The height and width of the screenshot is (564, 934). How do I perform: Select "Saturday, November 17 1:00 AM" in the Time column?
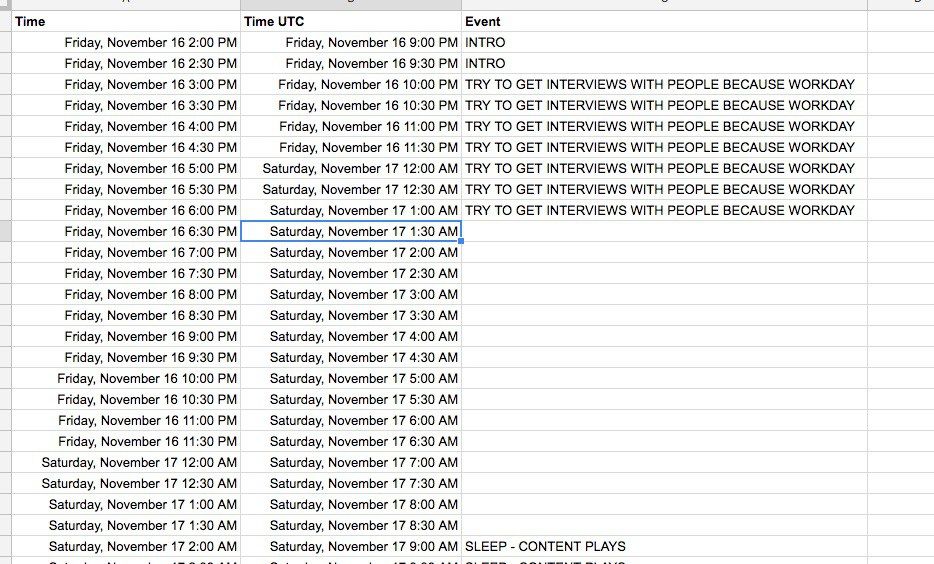coord(143,504)
